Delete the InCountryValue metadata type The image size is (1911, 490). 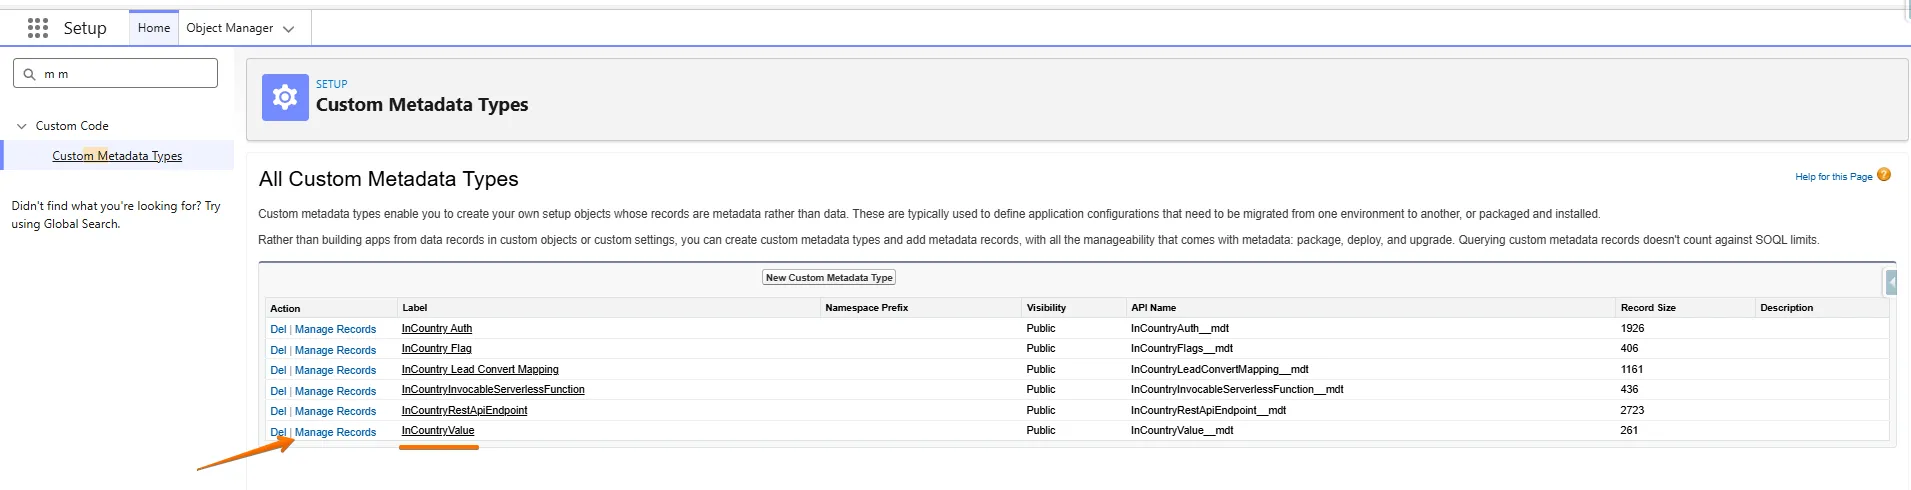pos(277,432)
